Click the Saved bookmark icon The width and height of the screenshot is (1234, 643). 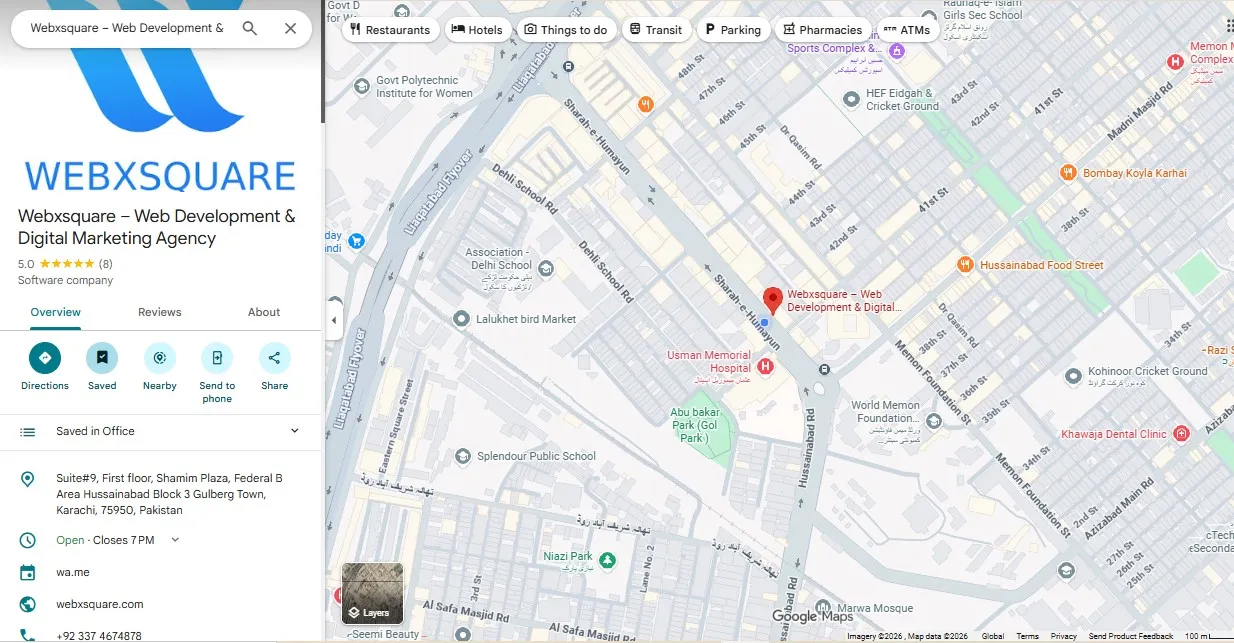(102, 358)
